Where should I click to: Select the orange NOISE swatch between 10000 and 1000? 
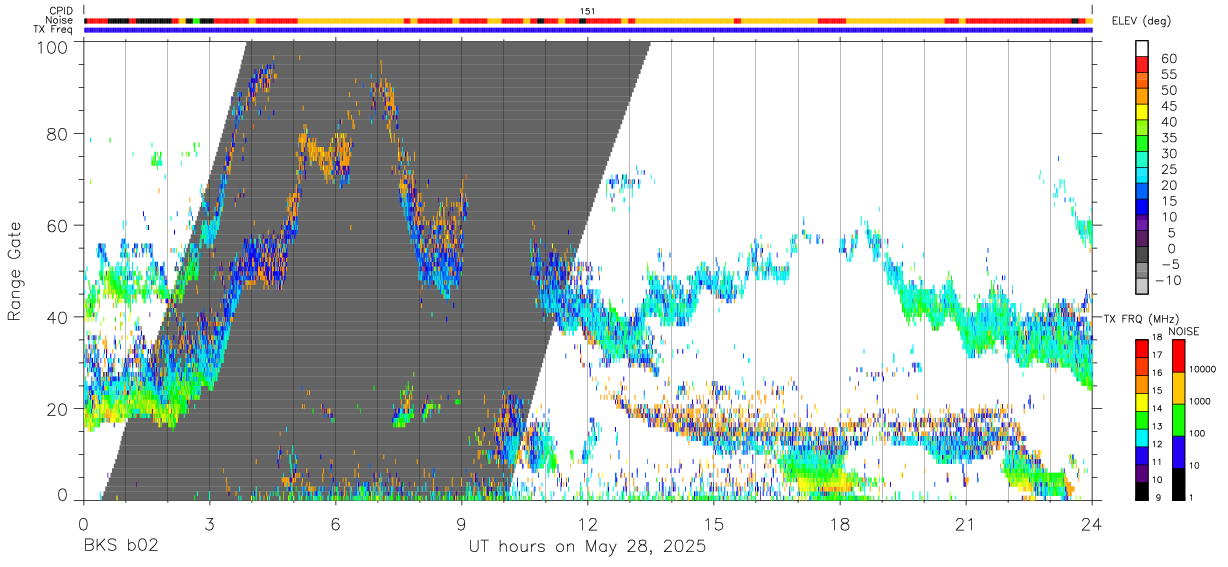(x=1178, y=387)
